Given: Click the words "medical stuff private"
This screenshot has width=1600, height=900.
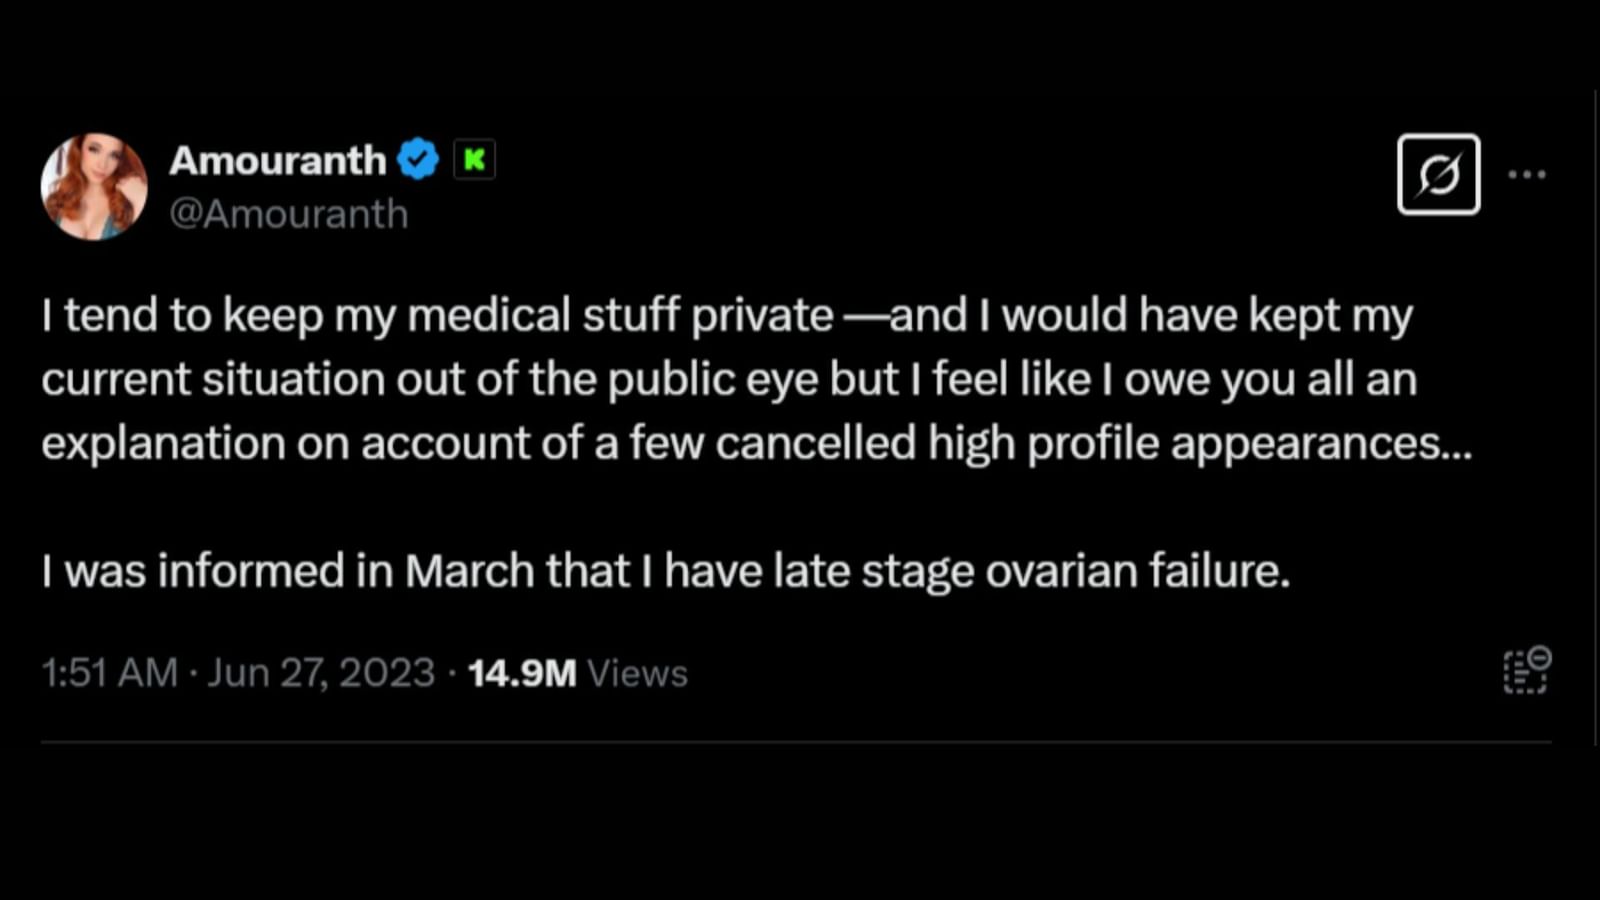Looking at the screenshot, I should [620, 315].
